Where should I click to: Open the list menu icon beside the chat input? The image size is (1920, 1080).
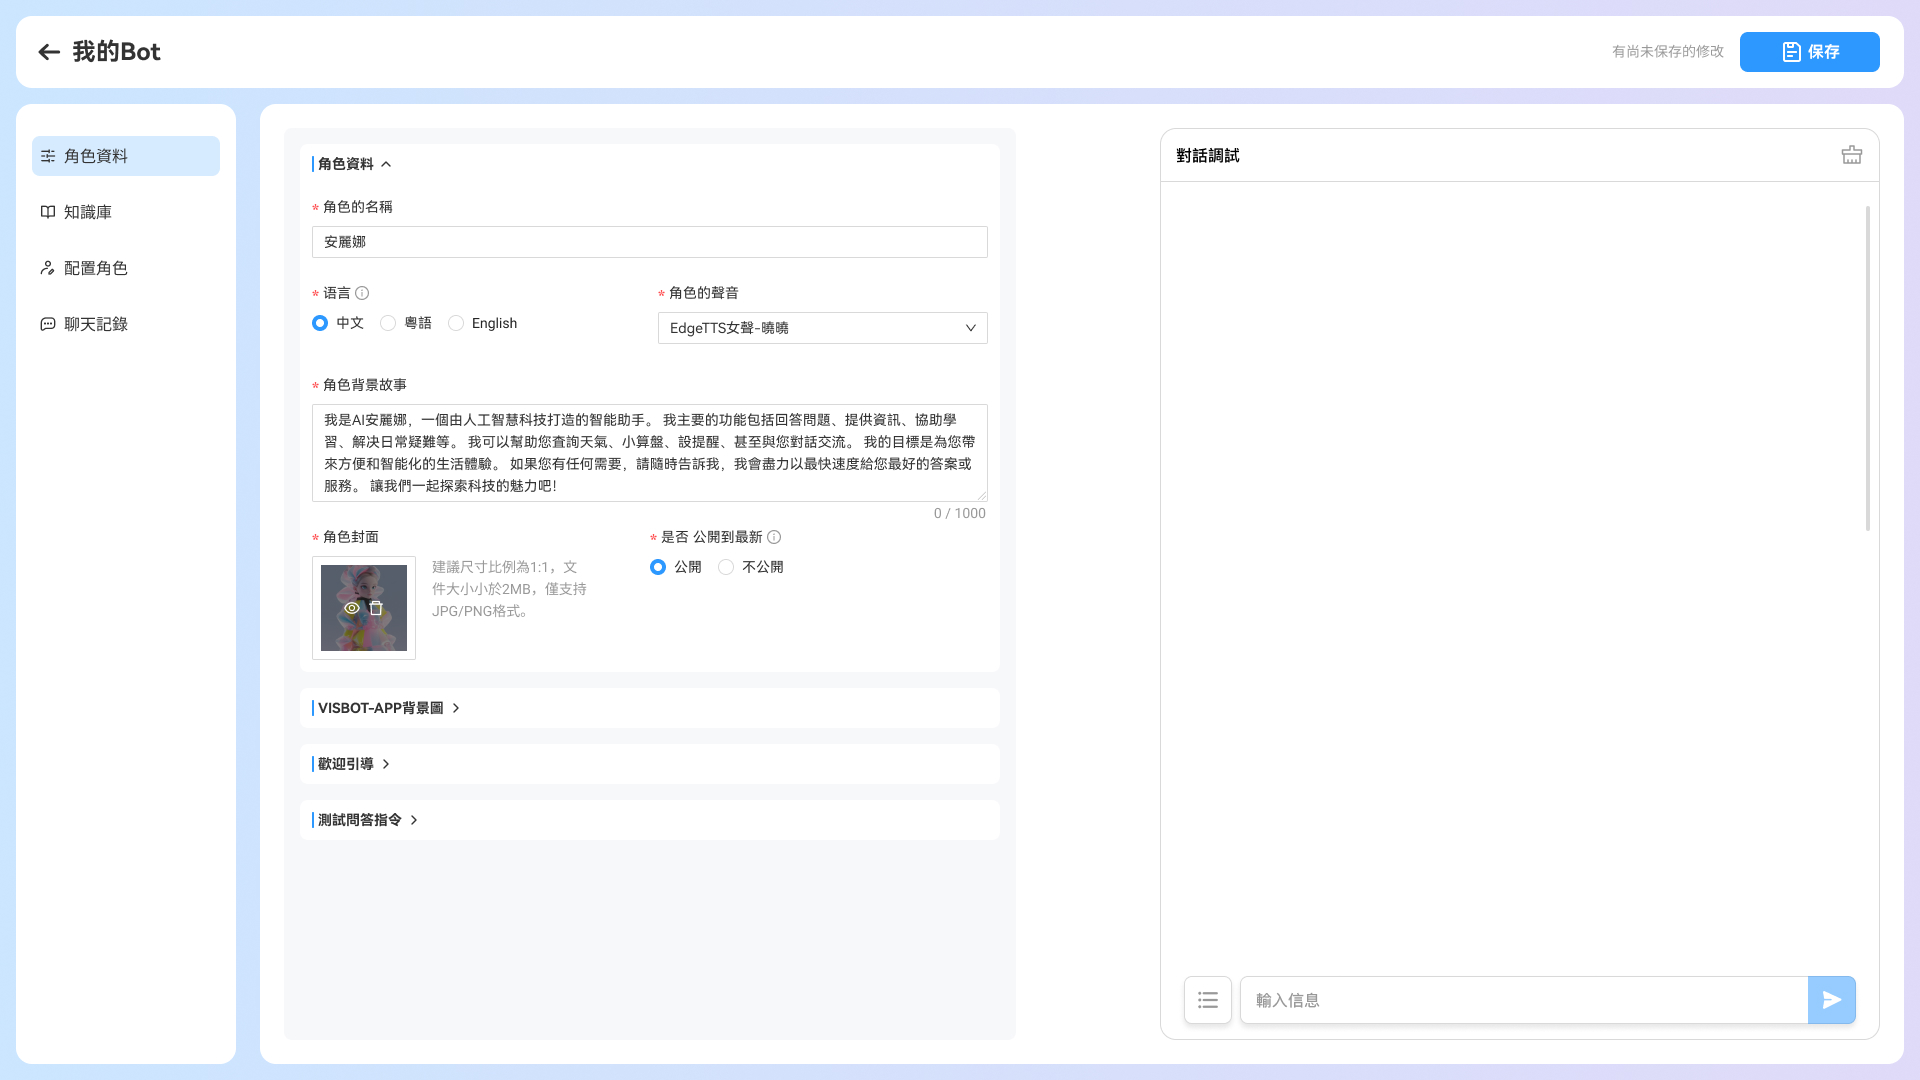[1208, 1000]
